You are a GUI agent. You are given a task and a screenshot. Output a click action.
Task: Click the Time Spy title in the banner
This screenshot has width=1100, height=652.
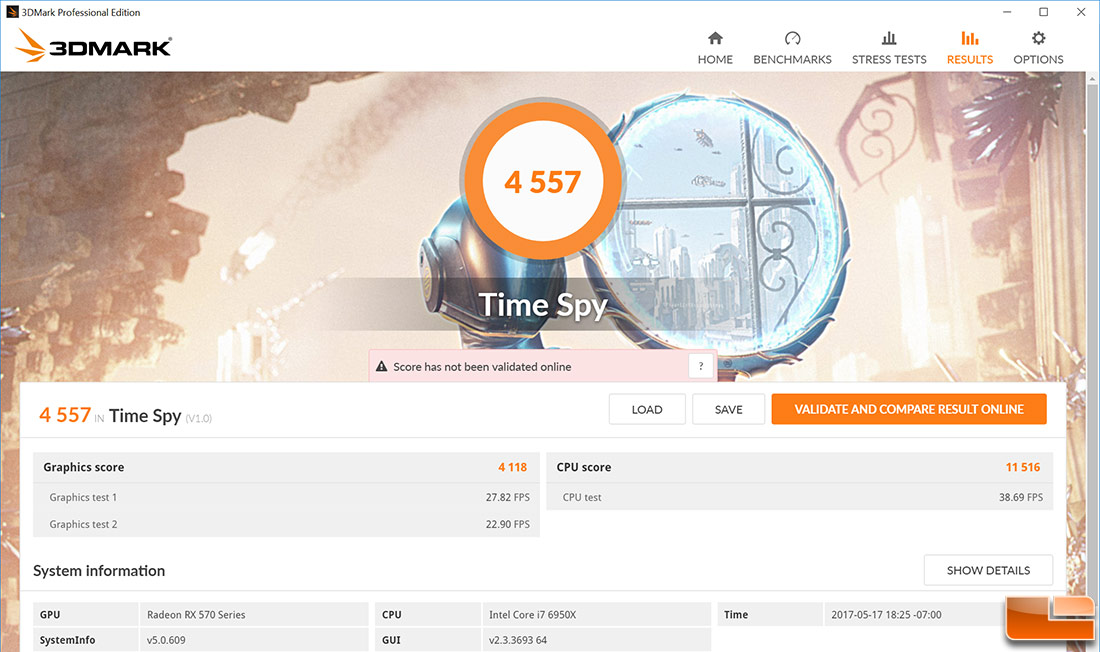click(x=542, y=305)
